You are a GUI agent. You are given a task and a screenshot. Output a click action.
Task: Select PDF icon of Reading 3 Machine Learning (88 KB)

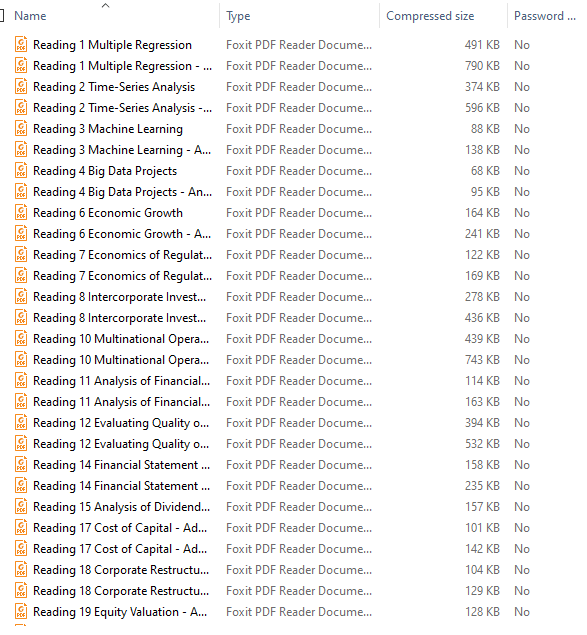(x=21, y=129)
